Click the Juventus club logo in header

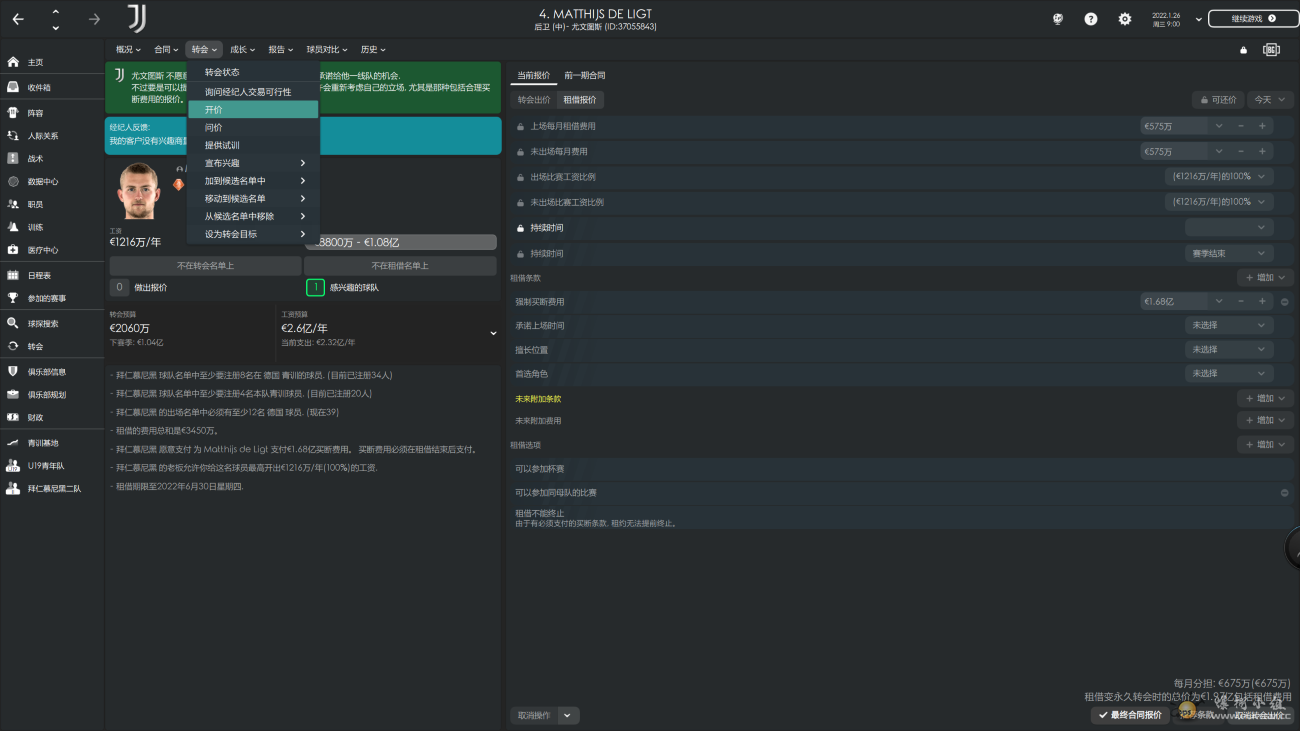point(137,18)
